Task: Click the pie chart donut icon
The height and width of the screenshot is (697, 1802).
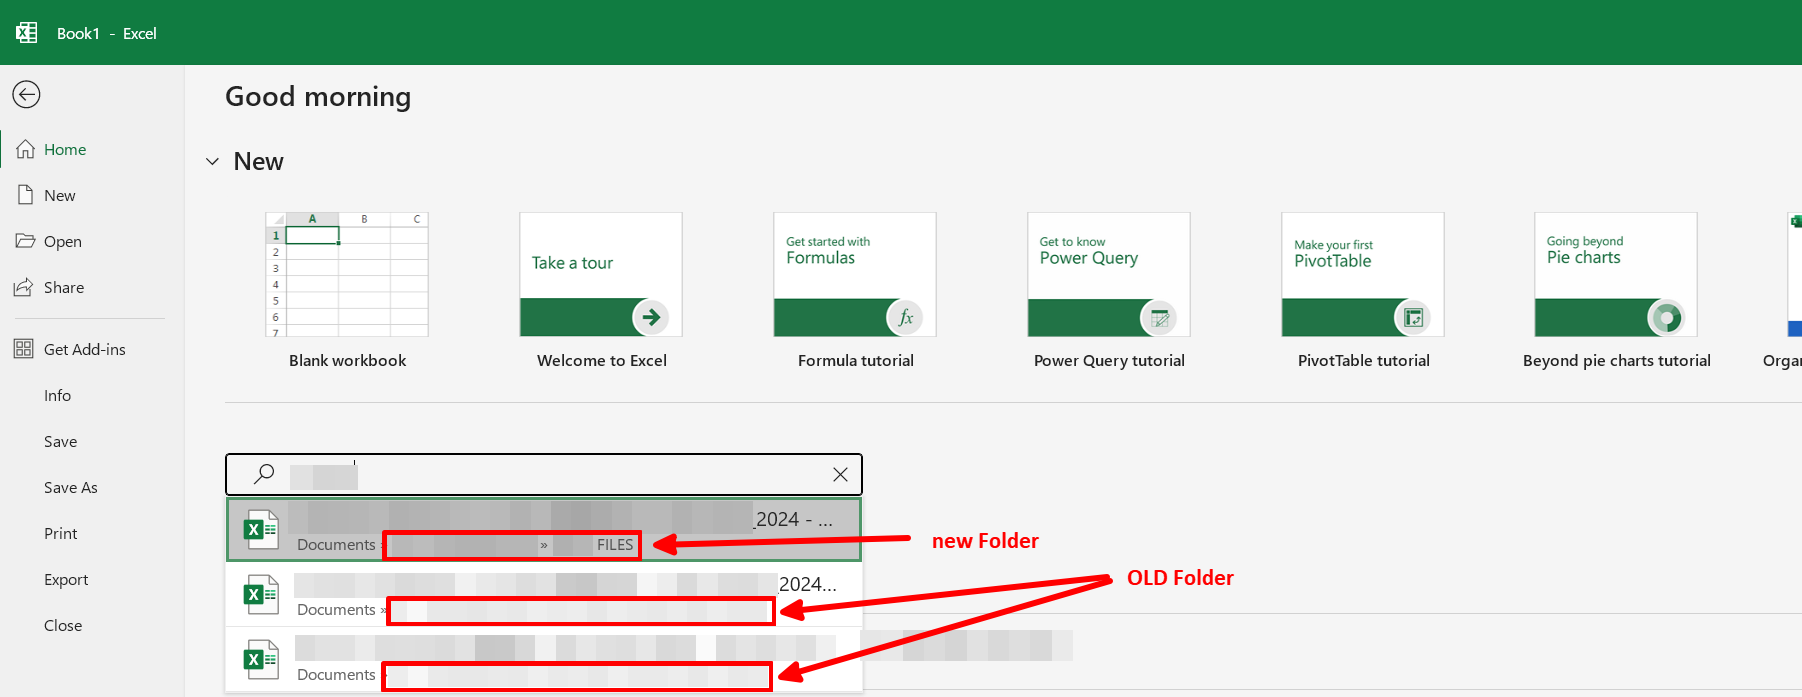Action: [x=1666, y=317]
